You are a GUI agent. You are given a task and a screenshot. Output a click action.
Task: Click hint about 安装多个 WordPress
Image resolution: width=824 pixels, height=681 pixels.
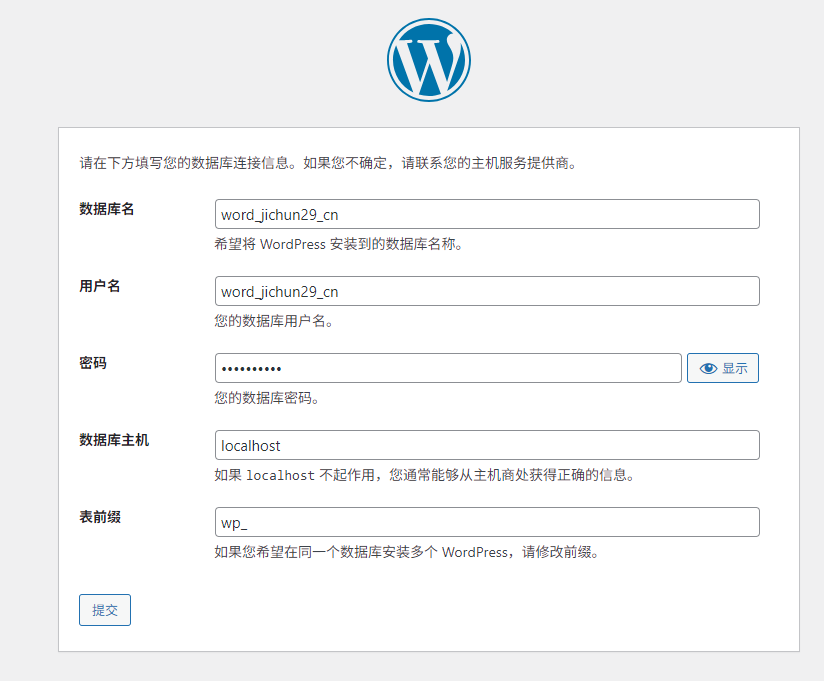pyautogui.click(x=407, y=552)
